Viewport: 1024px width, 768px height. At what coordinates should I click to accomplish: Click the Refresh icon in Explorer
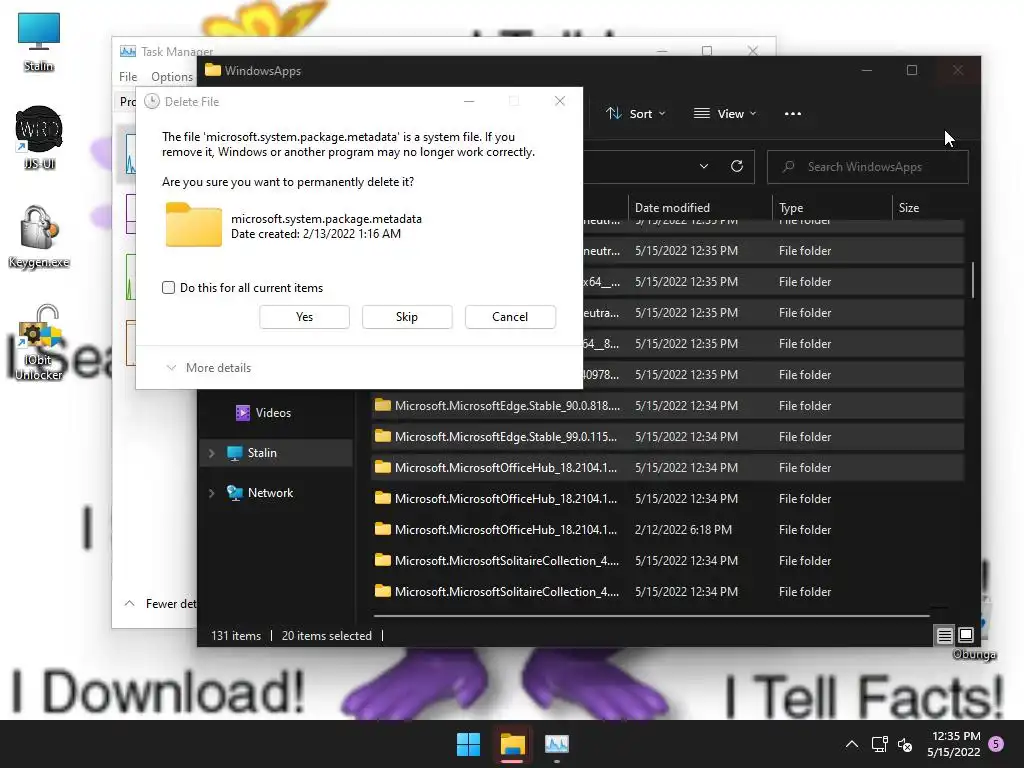point(737,166)
